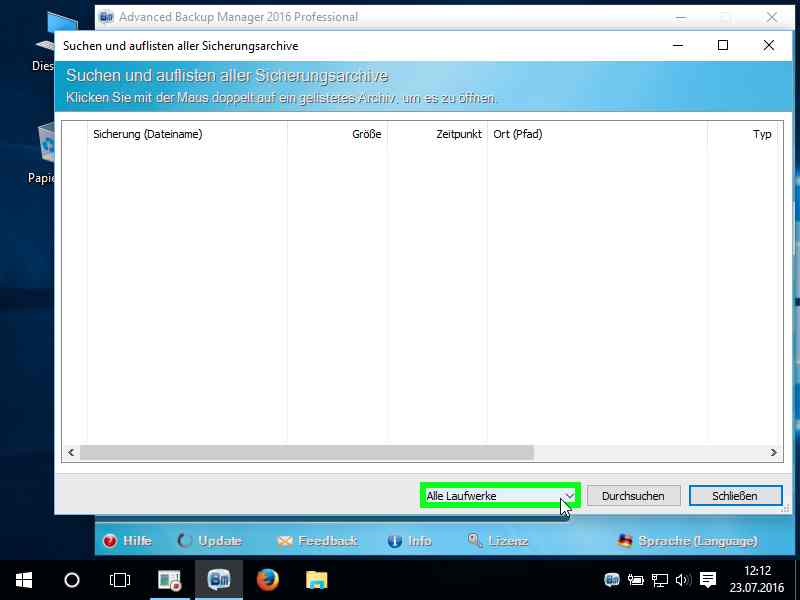Click the taskbar clock showing 12:12
The width and height of the screenshot is (800, 600).
(x=757, y=580)
